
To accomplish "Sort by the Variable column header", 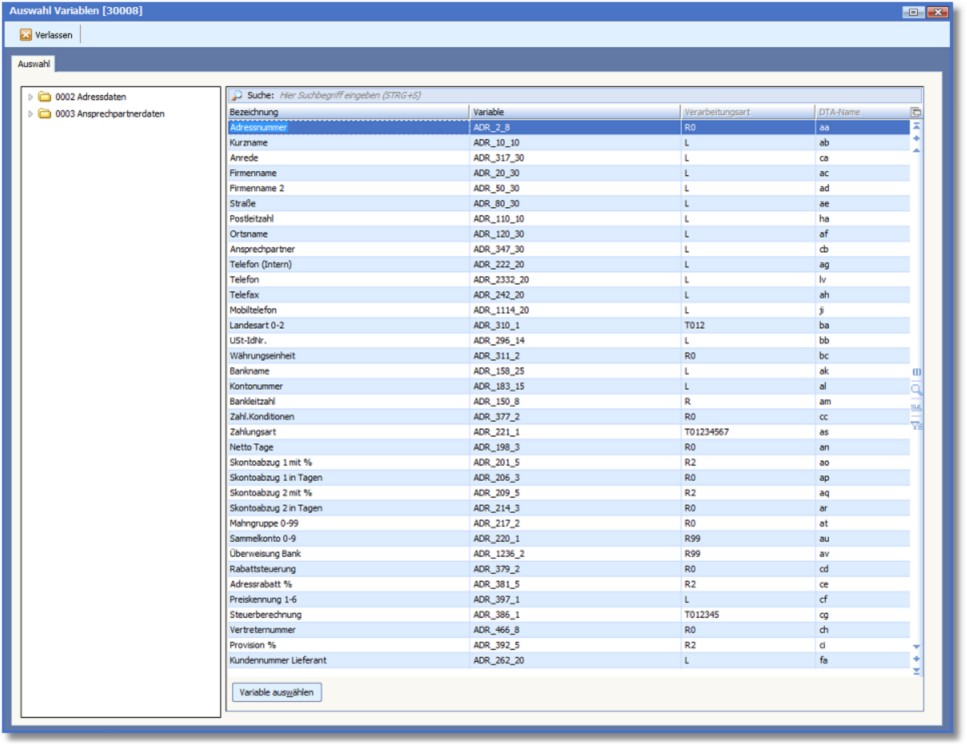I will point(574,112).
